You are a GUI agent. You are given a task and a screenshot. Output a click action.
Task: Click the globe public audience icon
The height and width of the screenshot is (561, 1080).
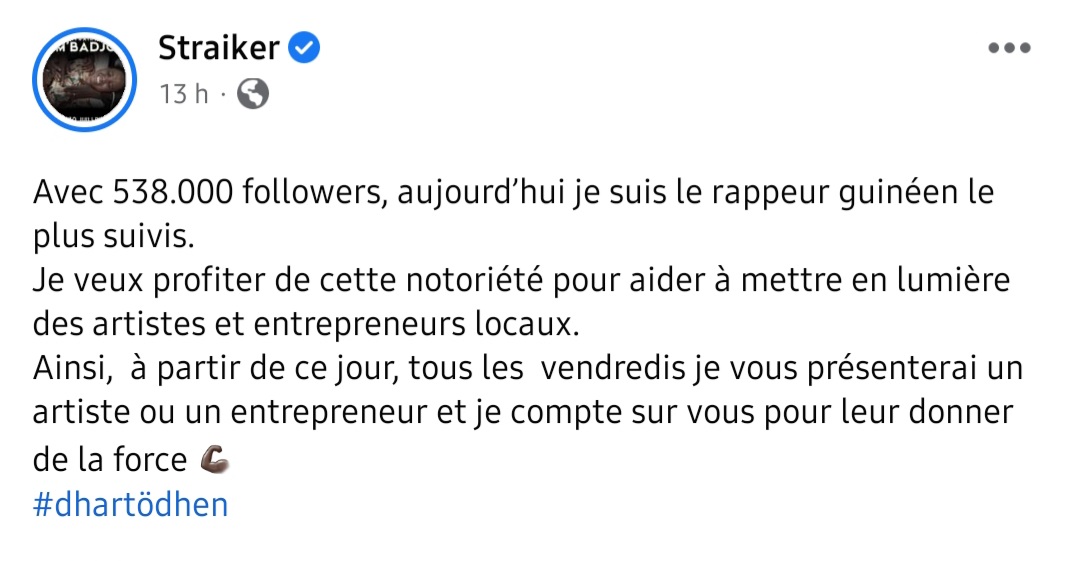point(253,93)
